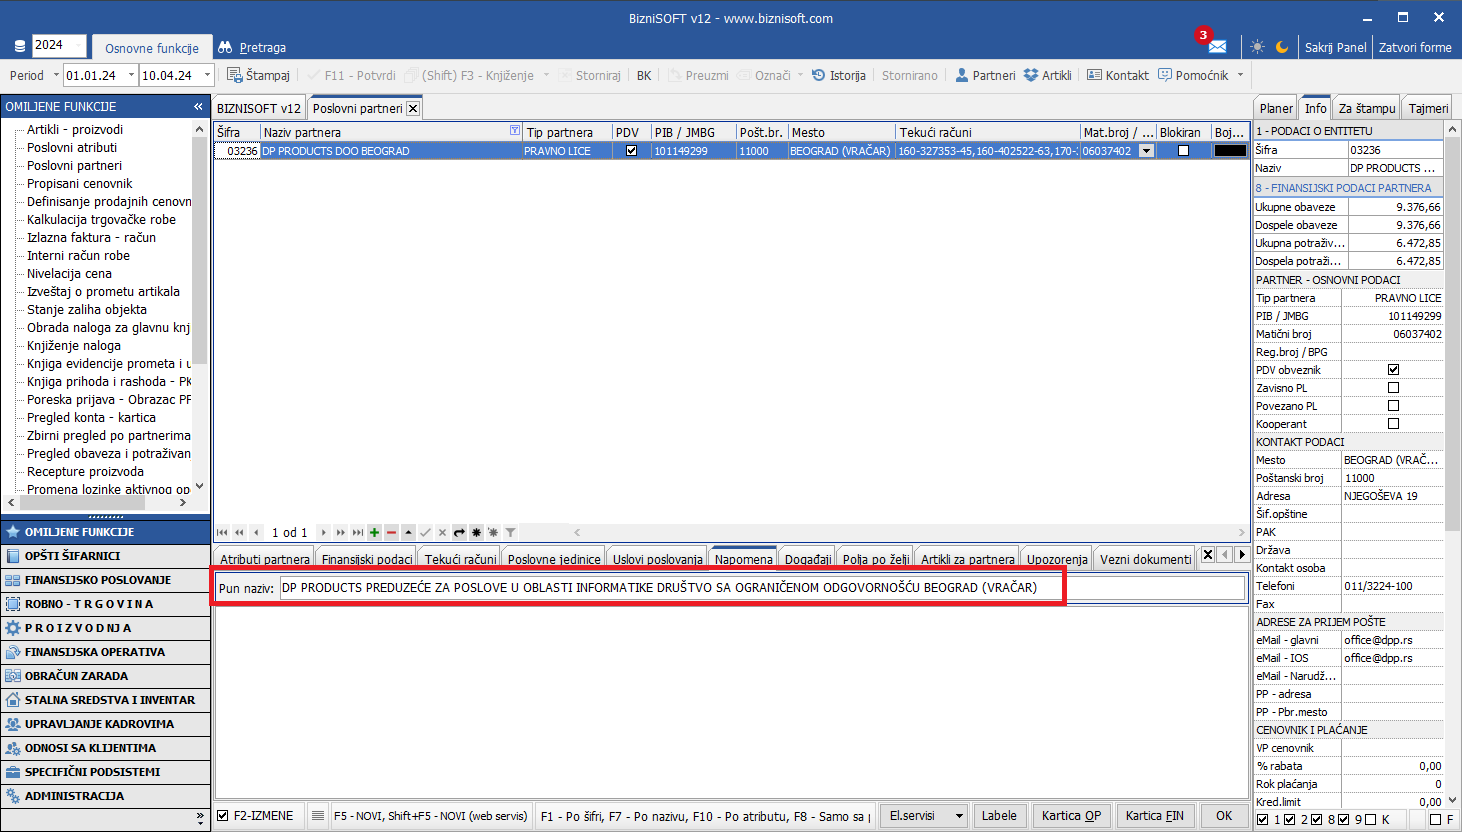Switch to the Tekući računi tab
Viewport: 1462px width, 832px height.
459,559
